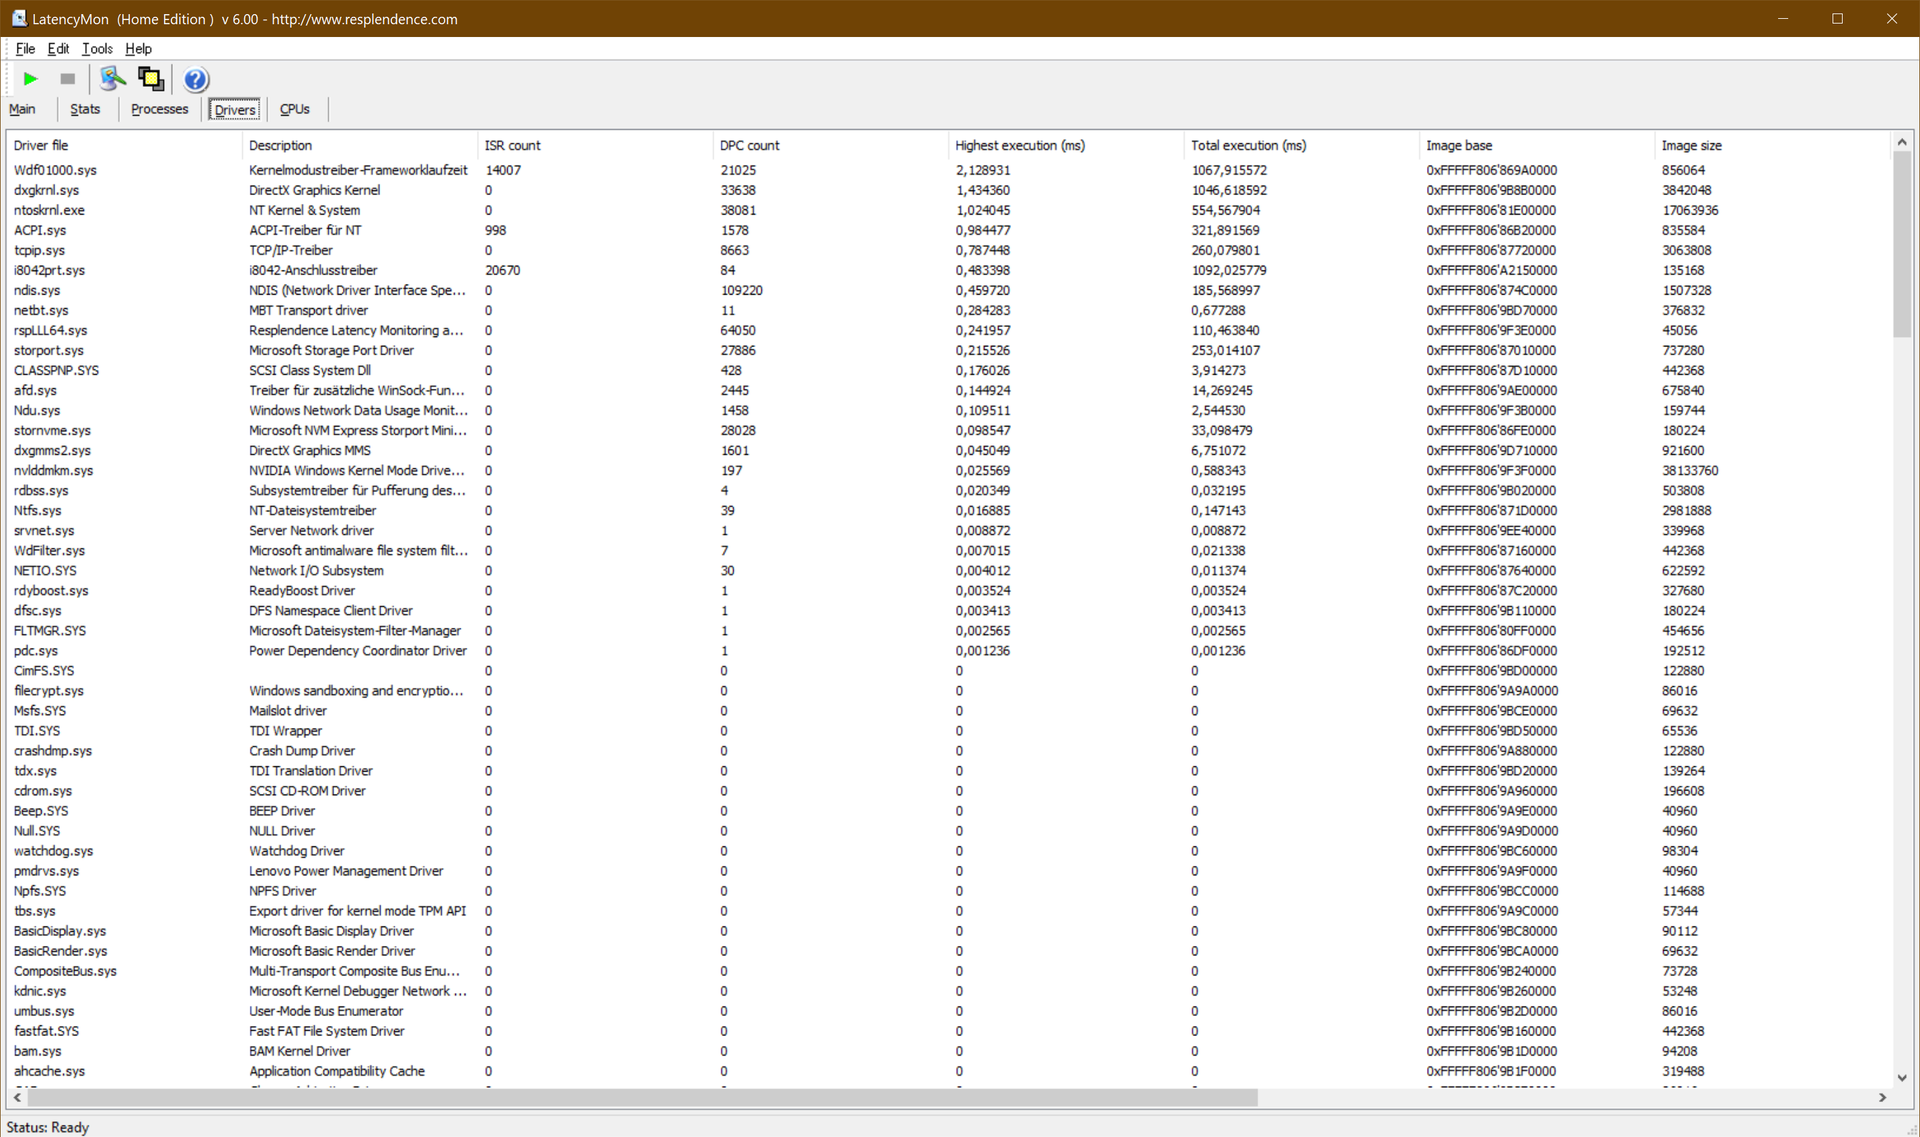Viewport: 1920px width, 1137px height.
Task: Sort by DPC count column header
Action: tap(749, 145)
